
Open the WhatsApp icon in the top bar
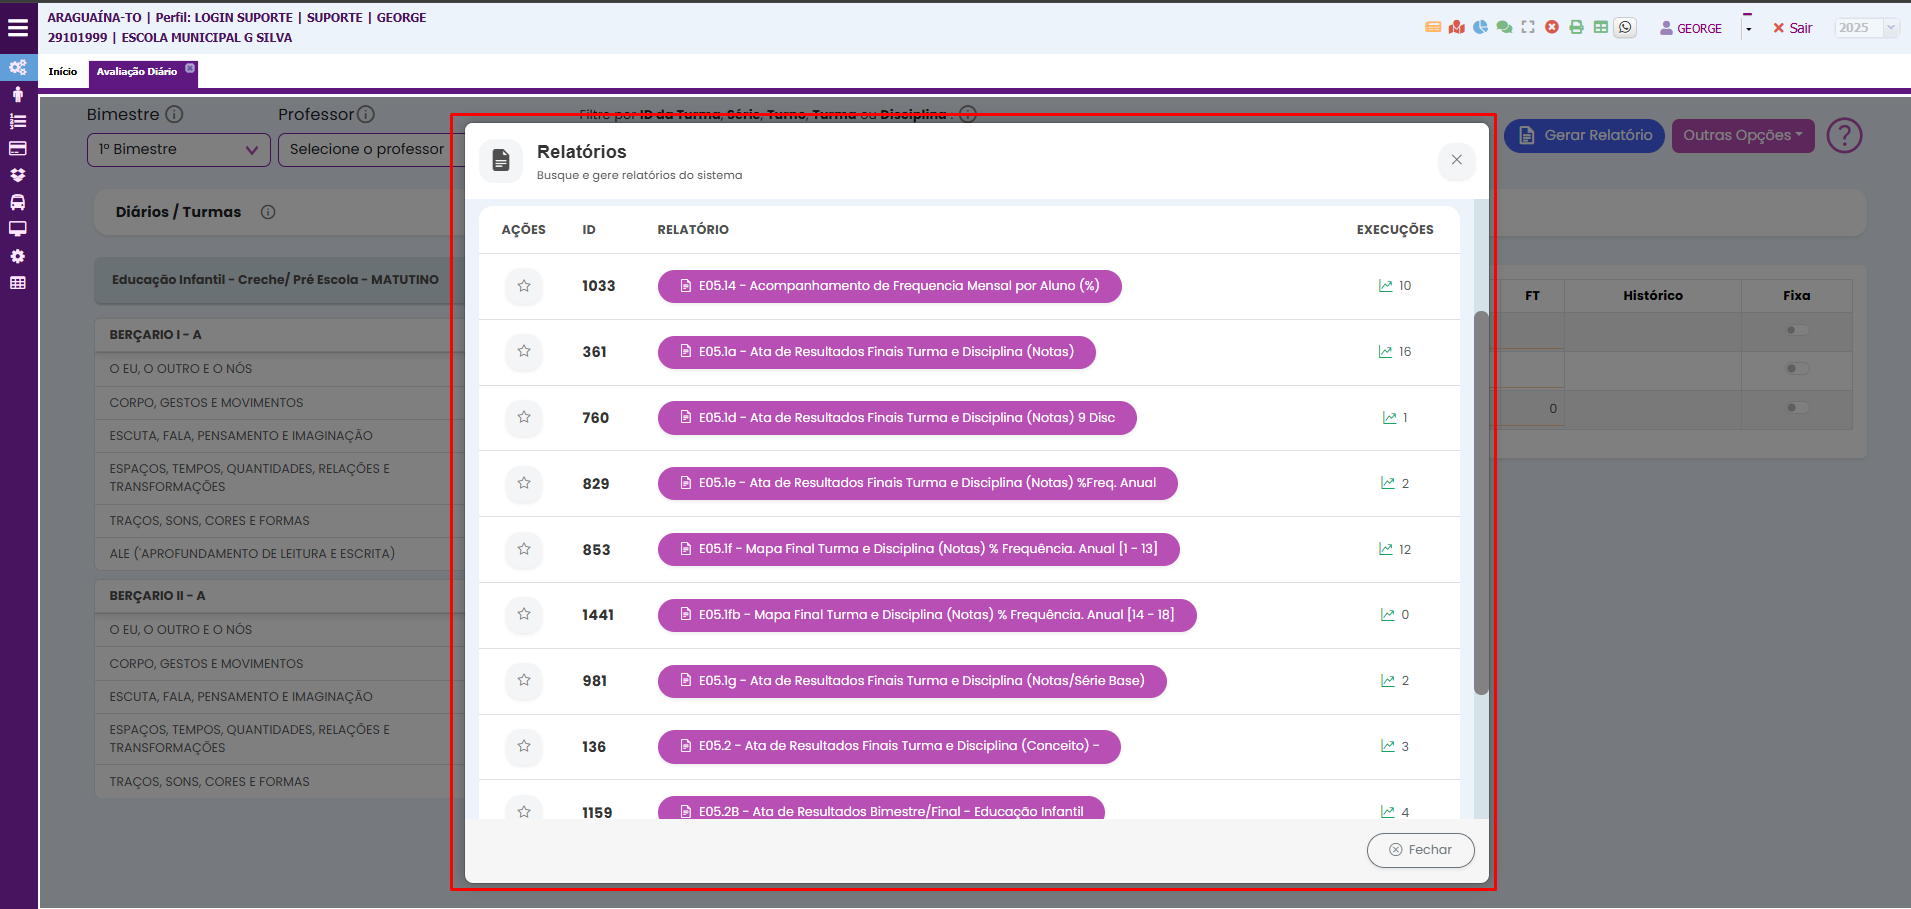pos(1625,28)
